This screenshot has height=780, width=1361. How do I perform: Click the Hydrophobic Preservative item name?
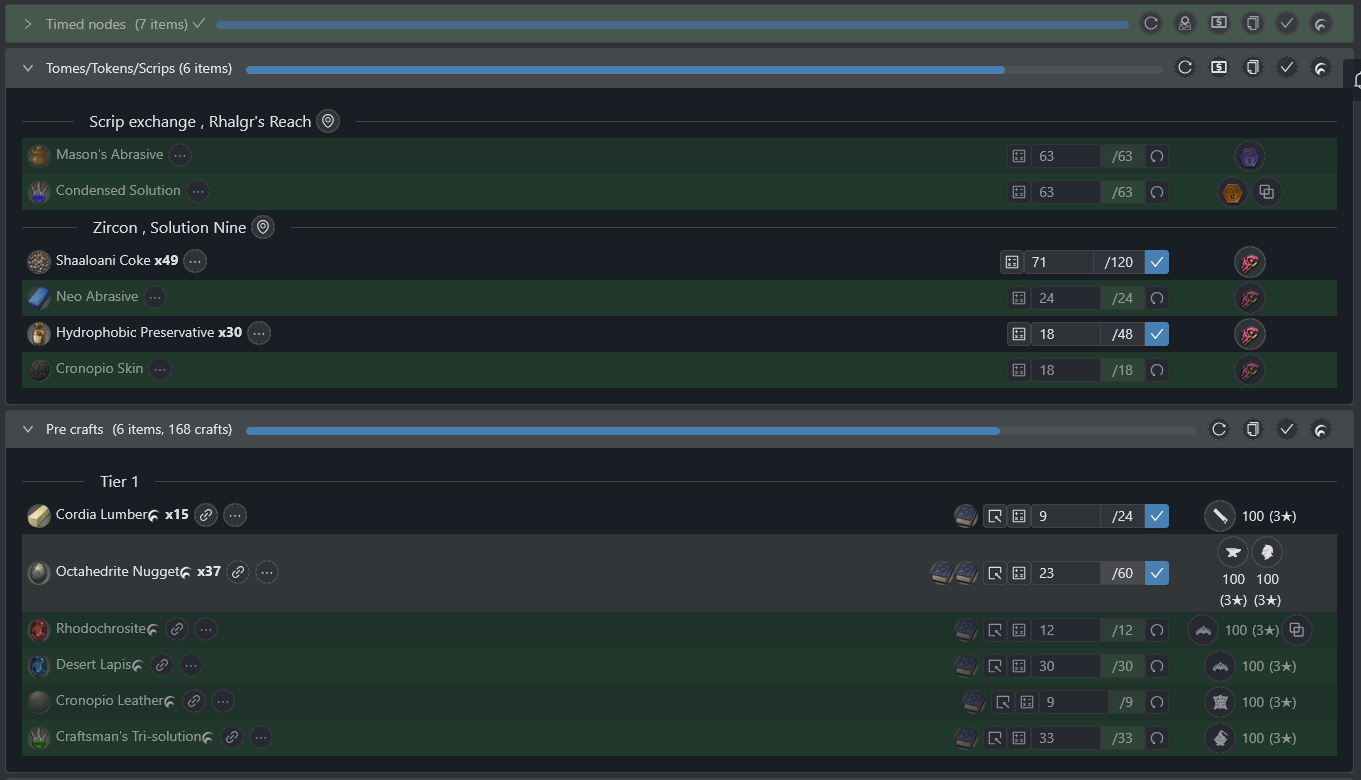pos(135,333)
